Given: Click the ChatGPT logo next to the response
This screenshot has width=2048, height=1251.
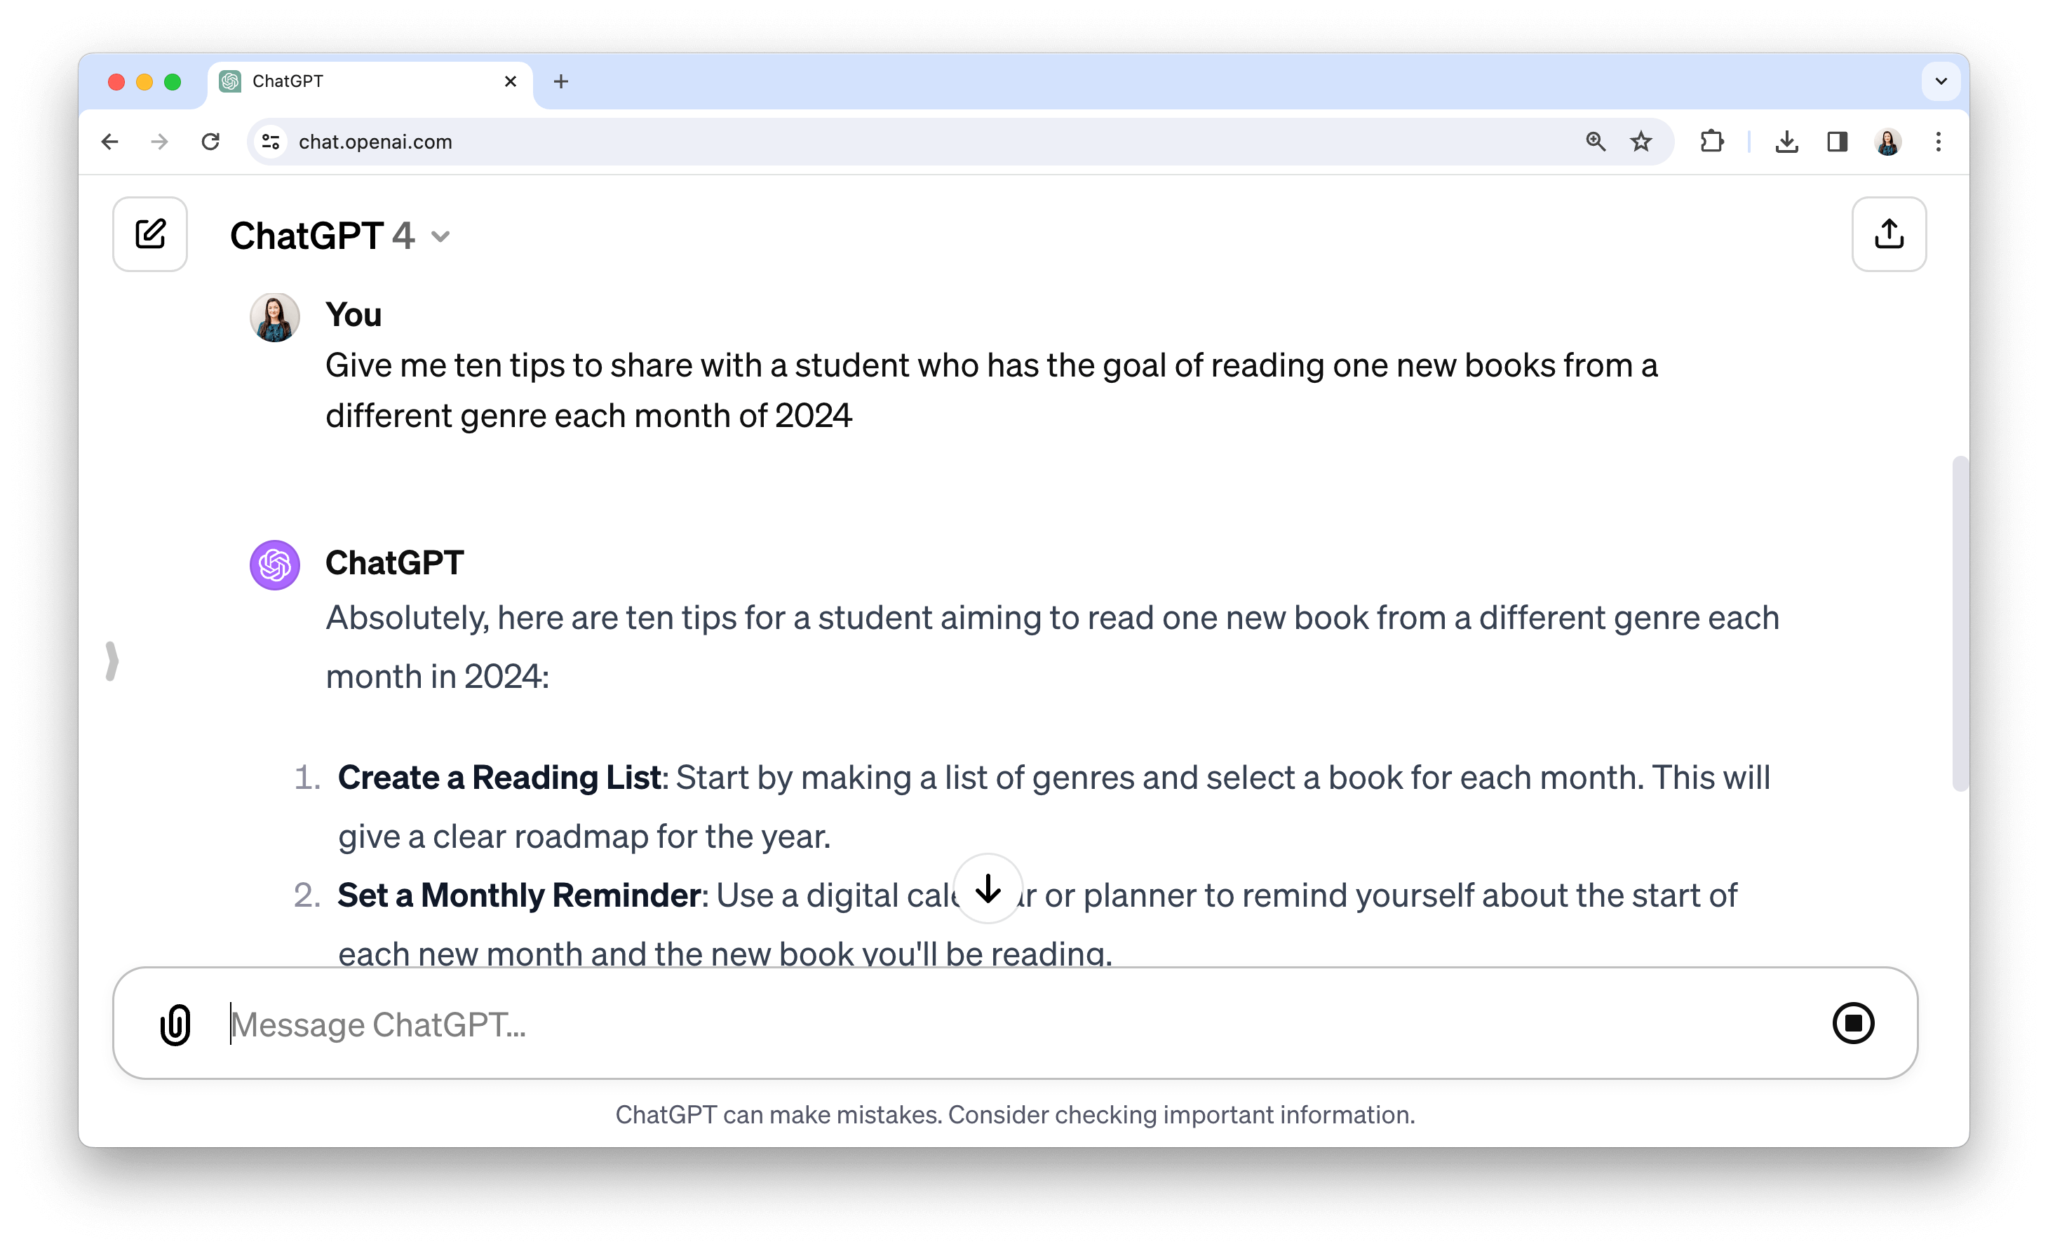Looking at the screenshot, I should [x=274, y=564].
